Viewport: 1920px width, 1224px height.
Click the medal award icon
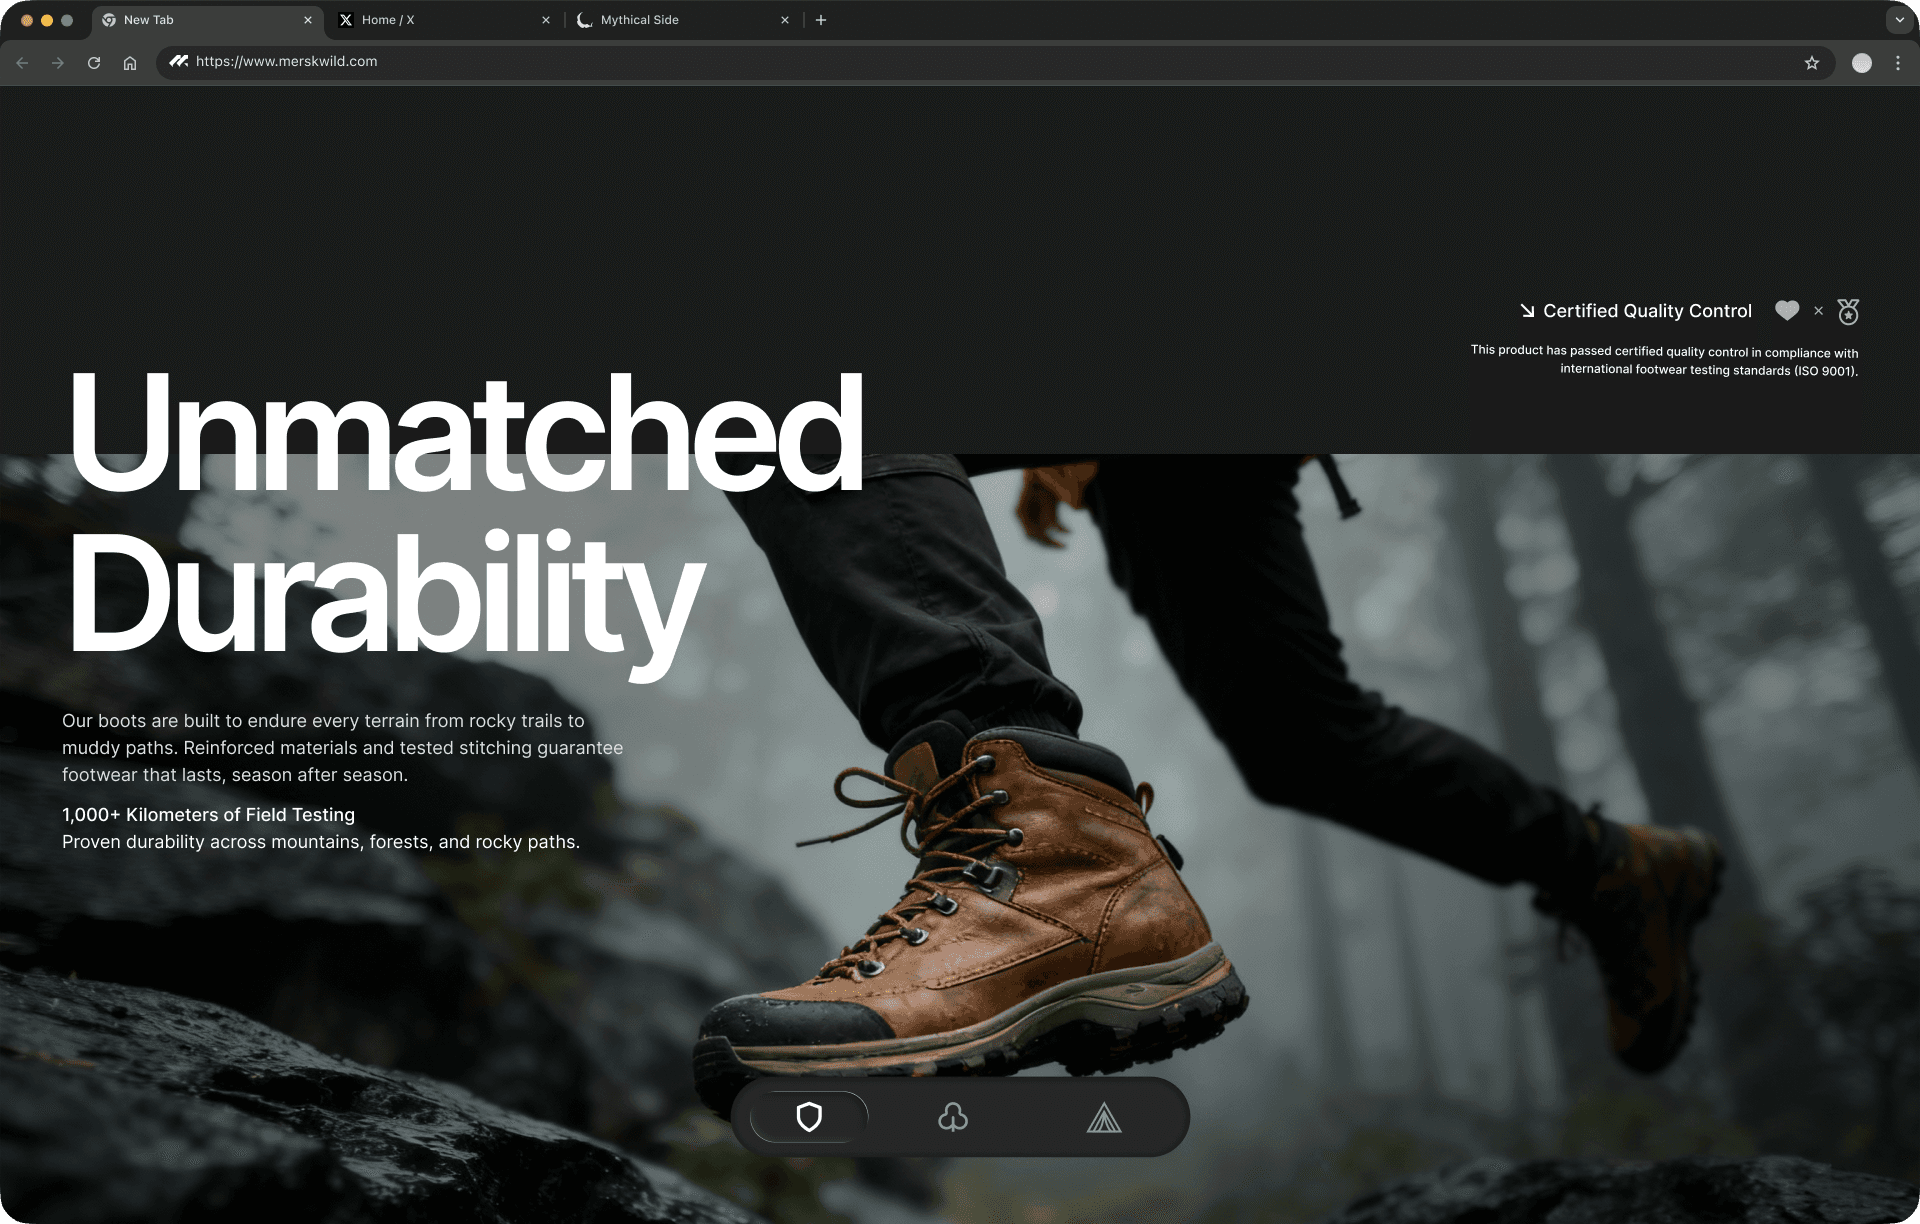(x=1848, y=312)
